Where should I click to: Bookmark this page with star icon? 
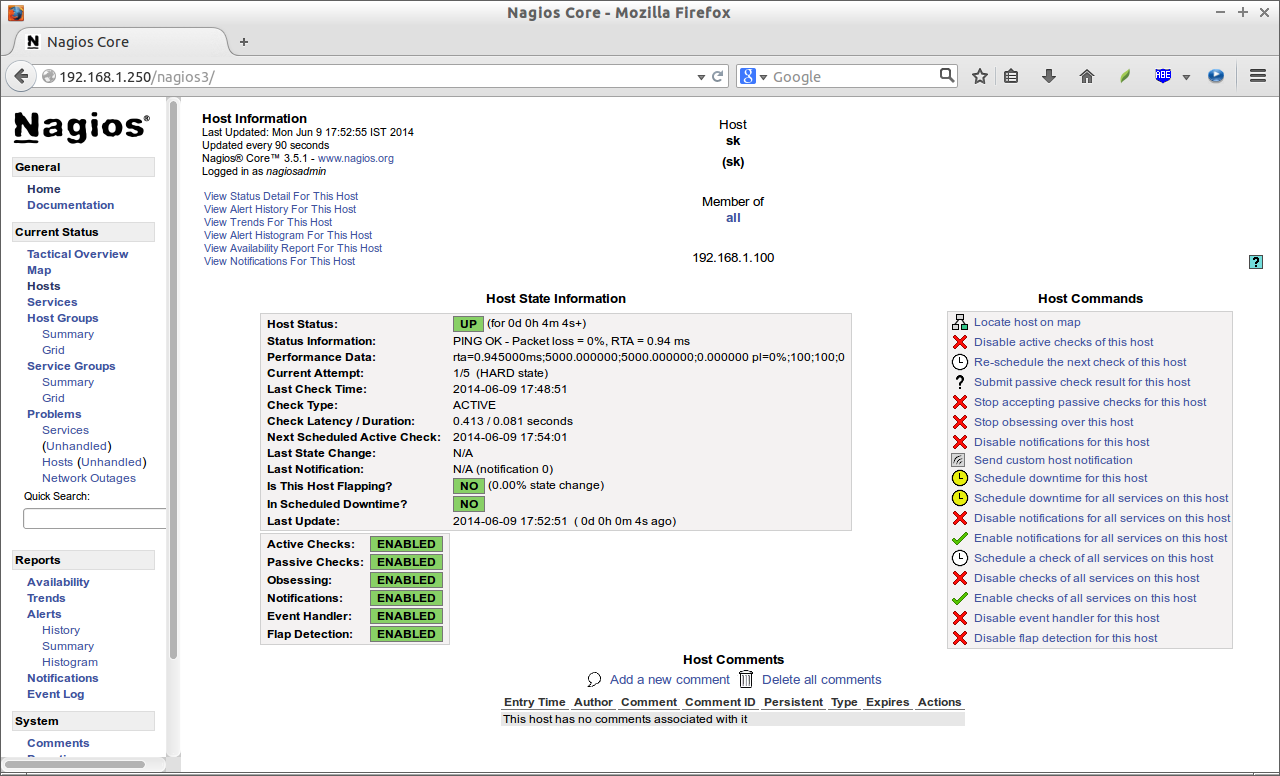point(980,76)
